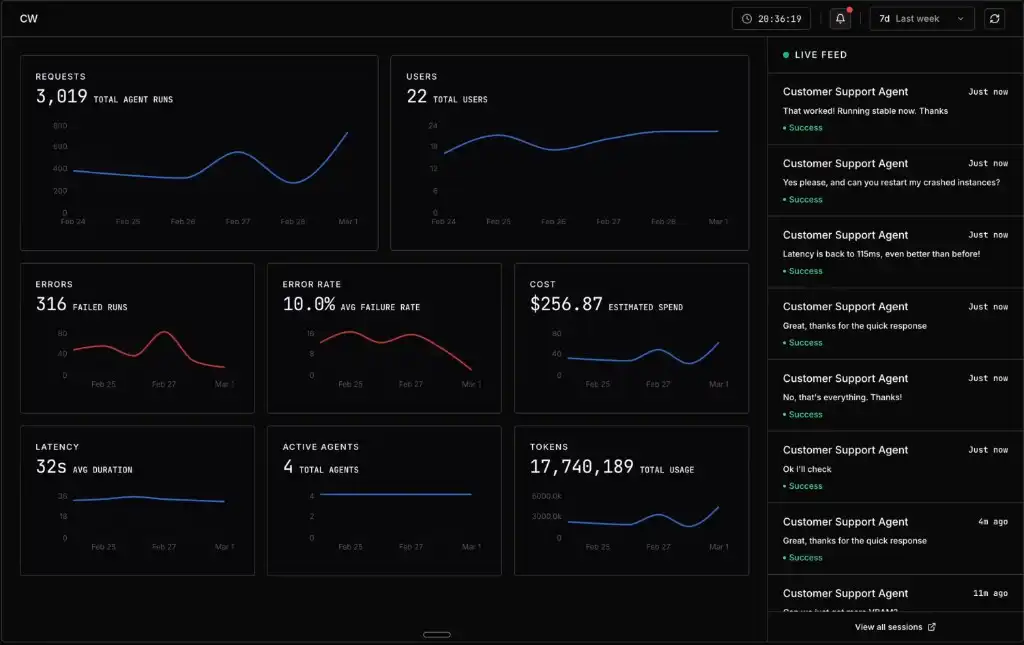Click the notification bell icon
Image resolution: width=1024 pixels, height=645 pixels.
[x=840, y=18]
